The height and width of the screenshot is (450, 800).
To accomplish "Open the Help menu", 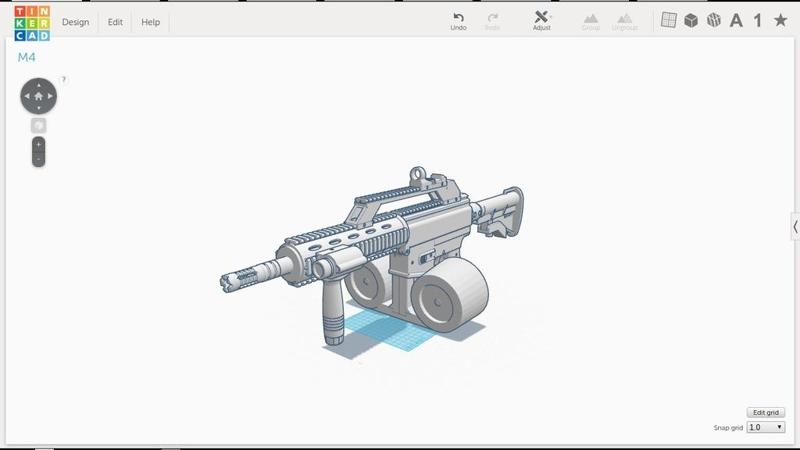I will [x=151, y=22].
